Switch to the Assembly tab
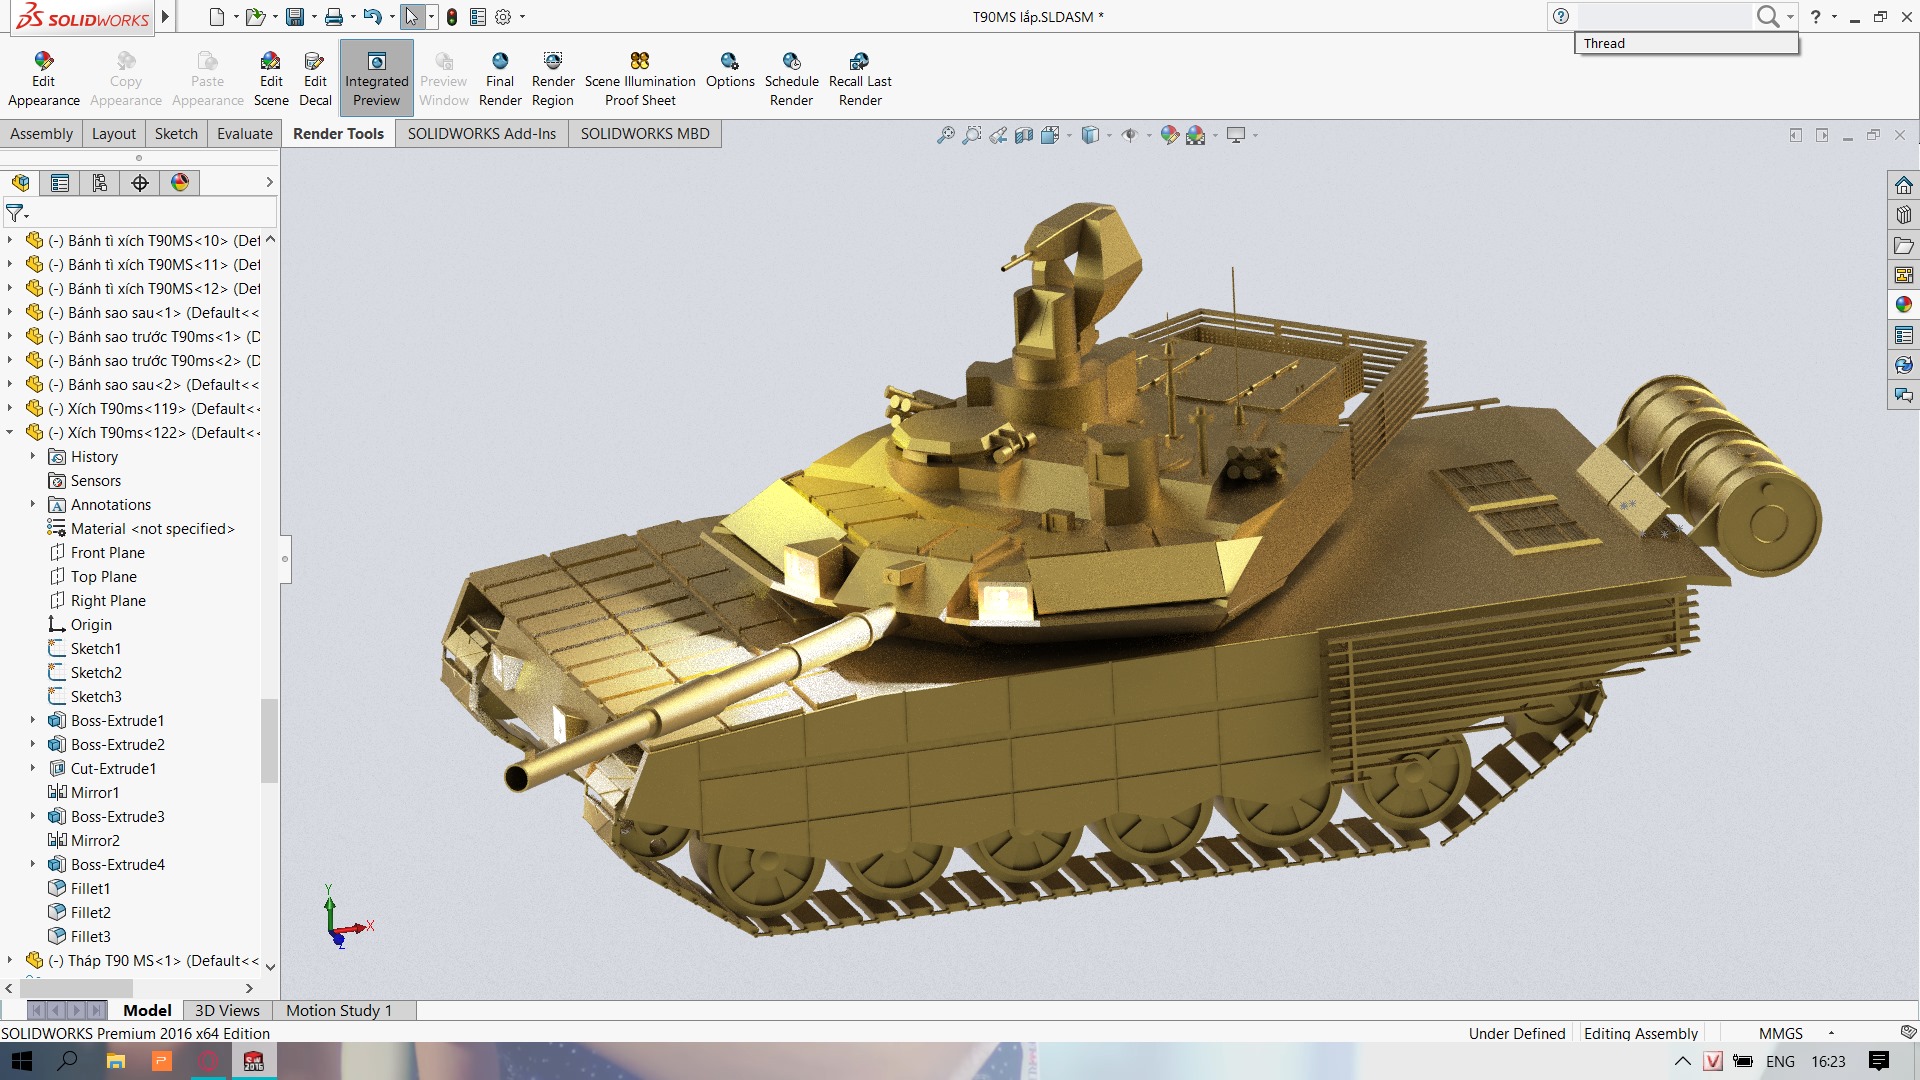Image resolution: width=1920 pixels, height=1080 pixels. pos(42,132)
